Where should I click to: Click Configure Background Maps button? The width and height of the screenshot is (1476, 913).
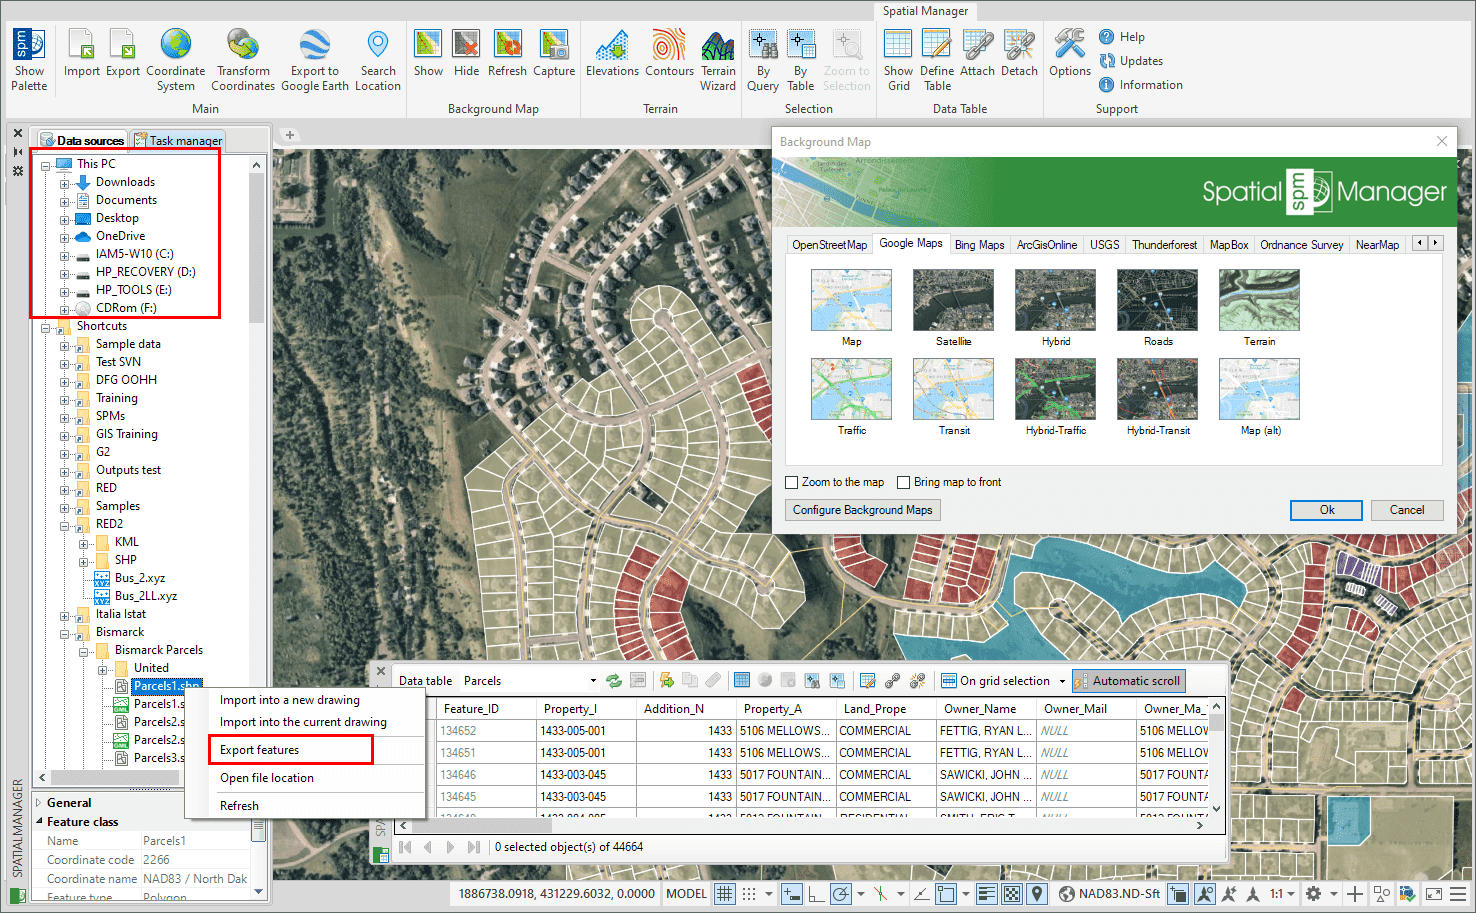tap(862, 510)
